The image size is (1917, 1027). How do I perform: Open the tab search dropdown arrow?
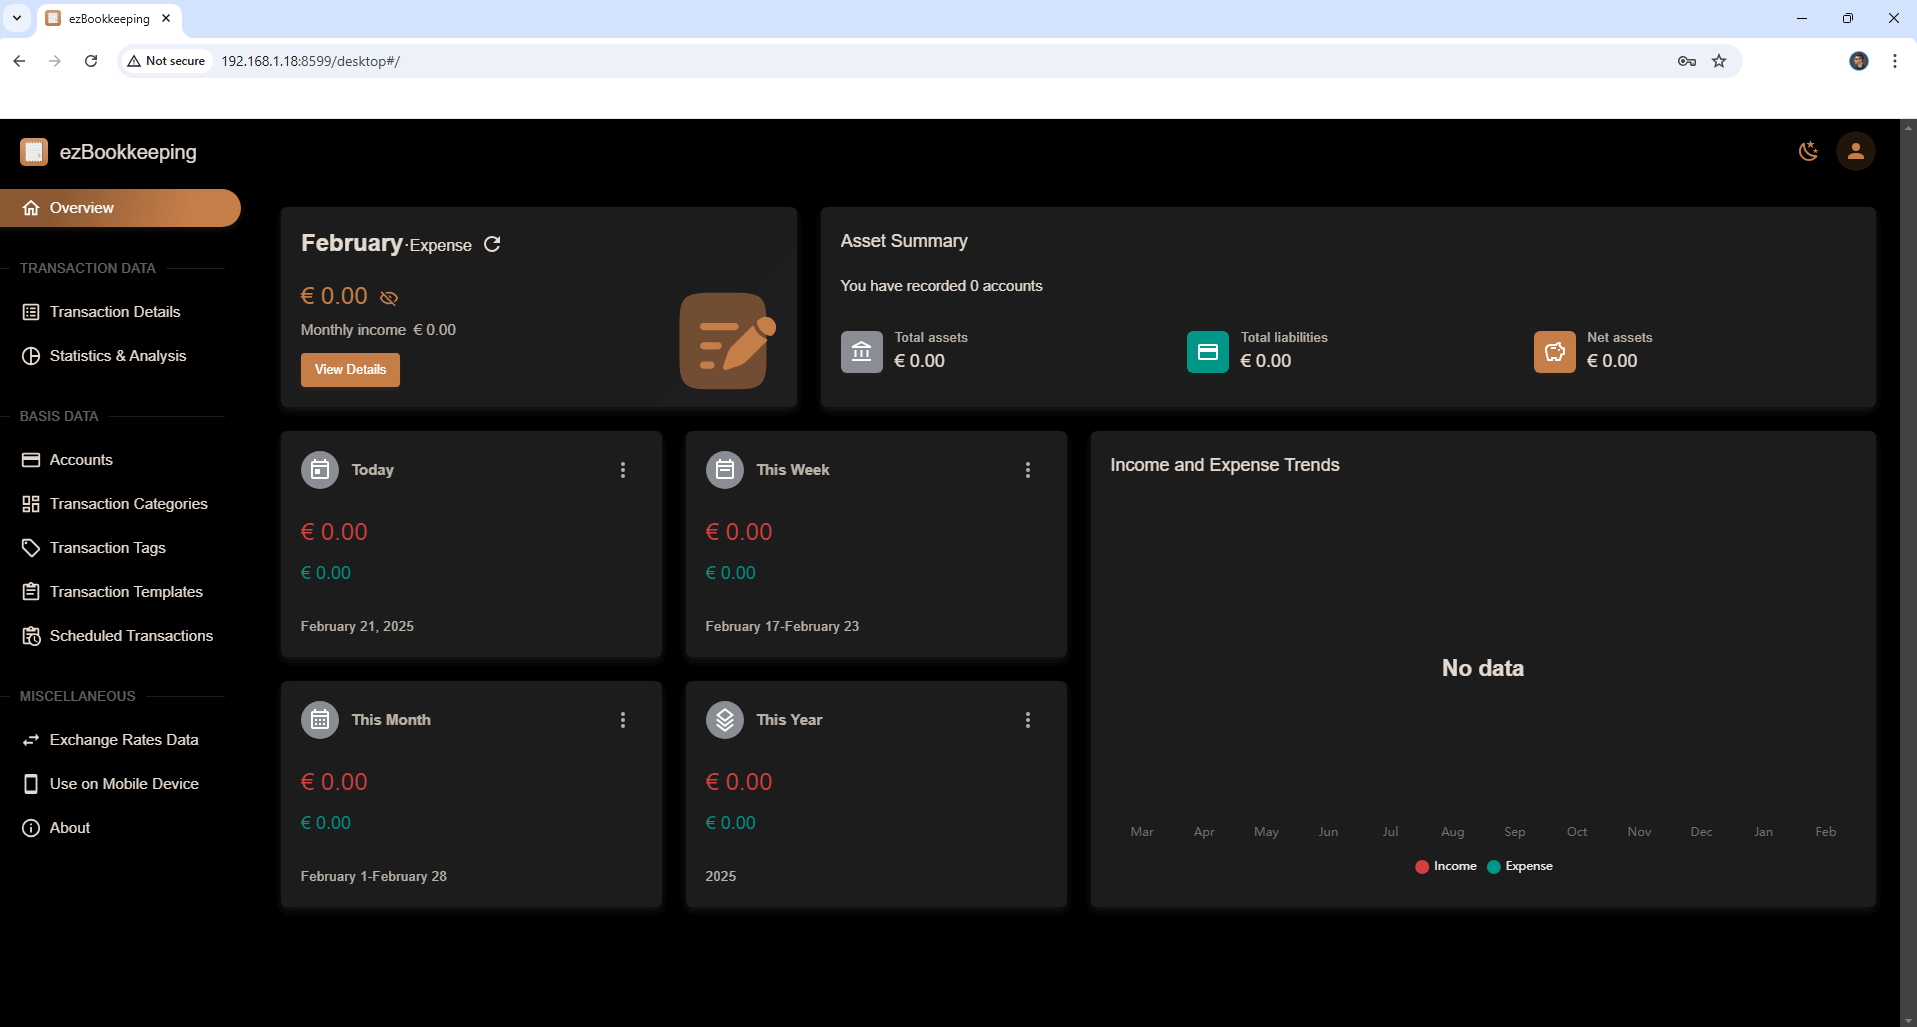click(17, 18)
